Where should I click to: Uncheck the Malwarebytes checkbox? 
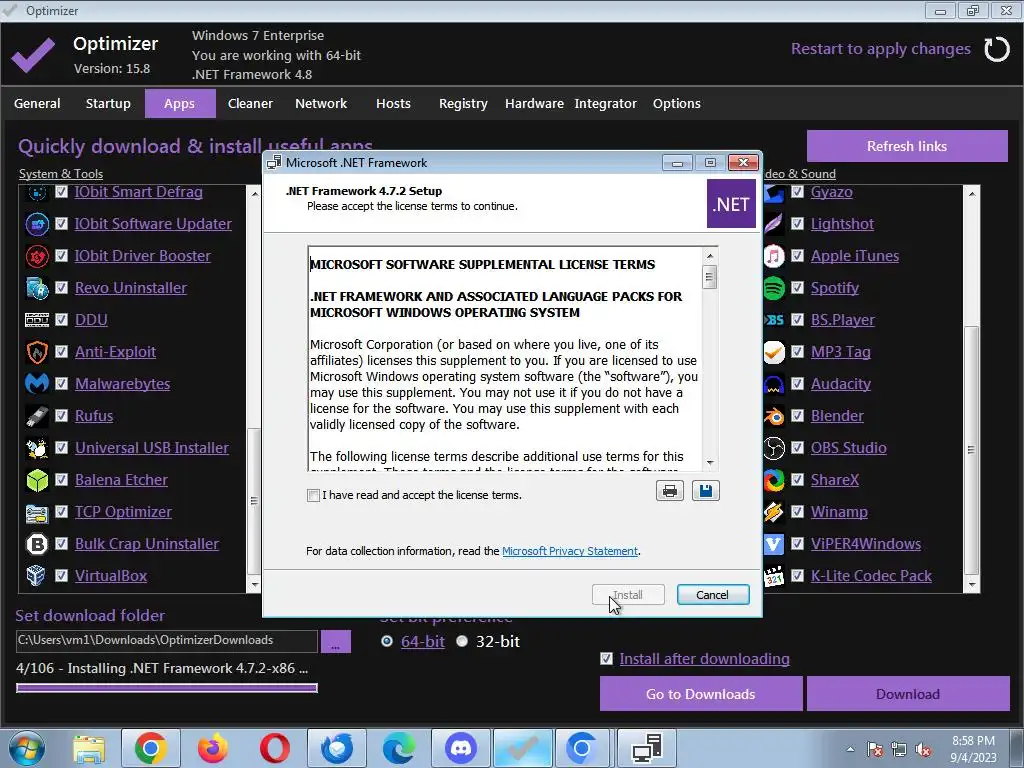(x=61, y=383)
